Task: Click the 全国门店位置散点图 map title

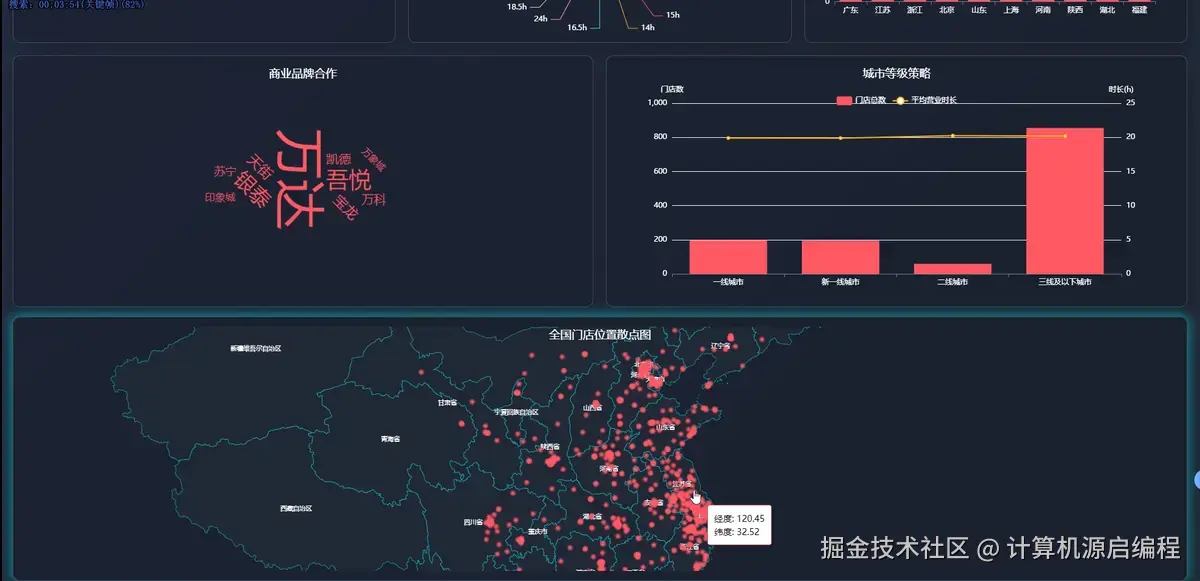Action: point(600,335)
